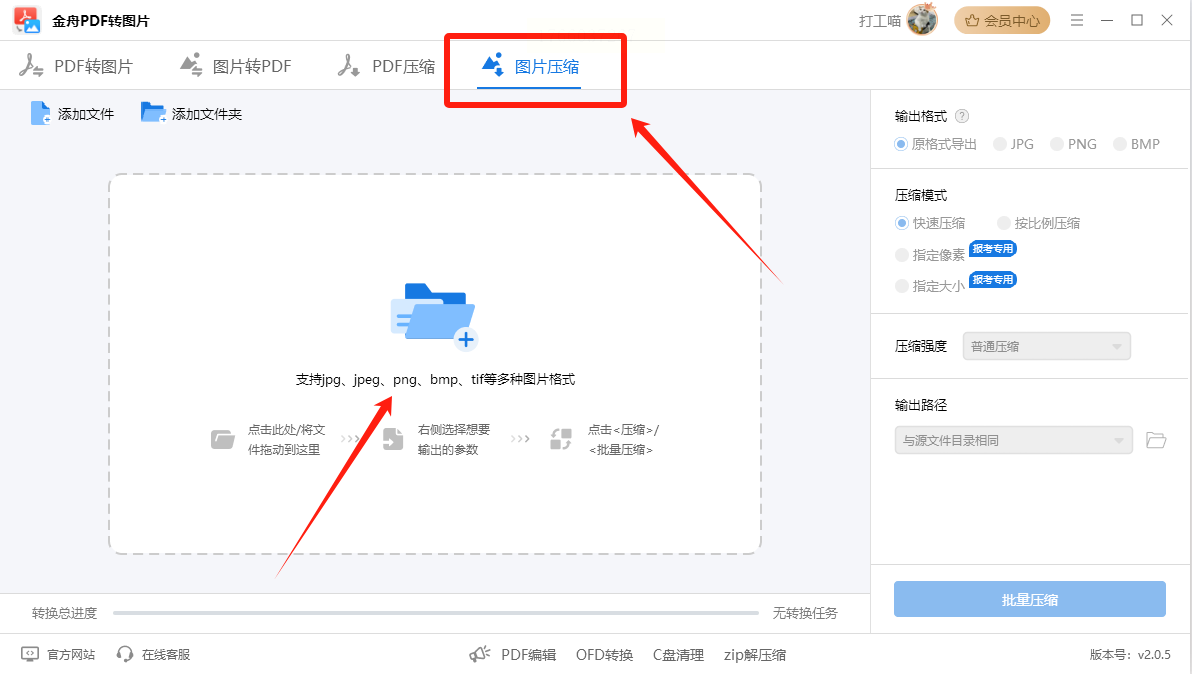Browse output folder via folder icon
Image resolution: width=1192 pixels, height=674 pixels.
pyautogui.click(x=1156, y=441)
